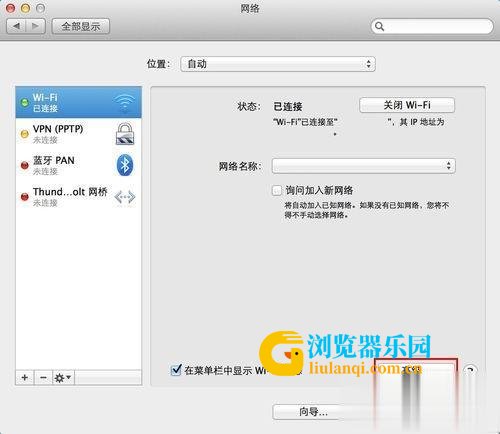Click the Thunderbolt bridge arrows icon
500x434 pixels.
pos(125,197)
